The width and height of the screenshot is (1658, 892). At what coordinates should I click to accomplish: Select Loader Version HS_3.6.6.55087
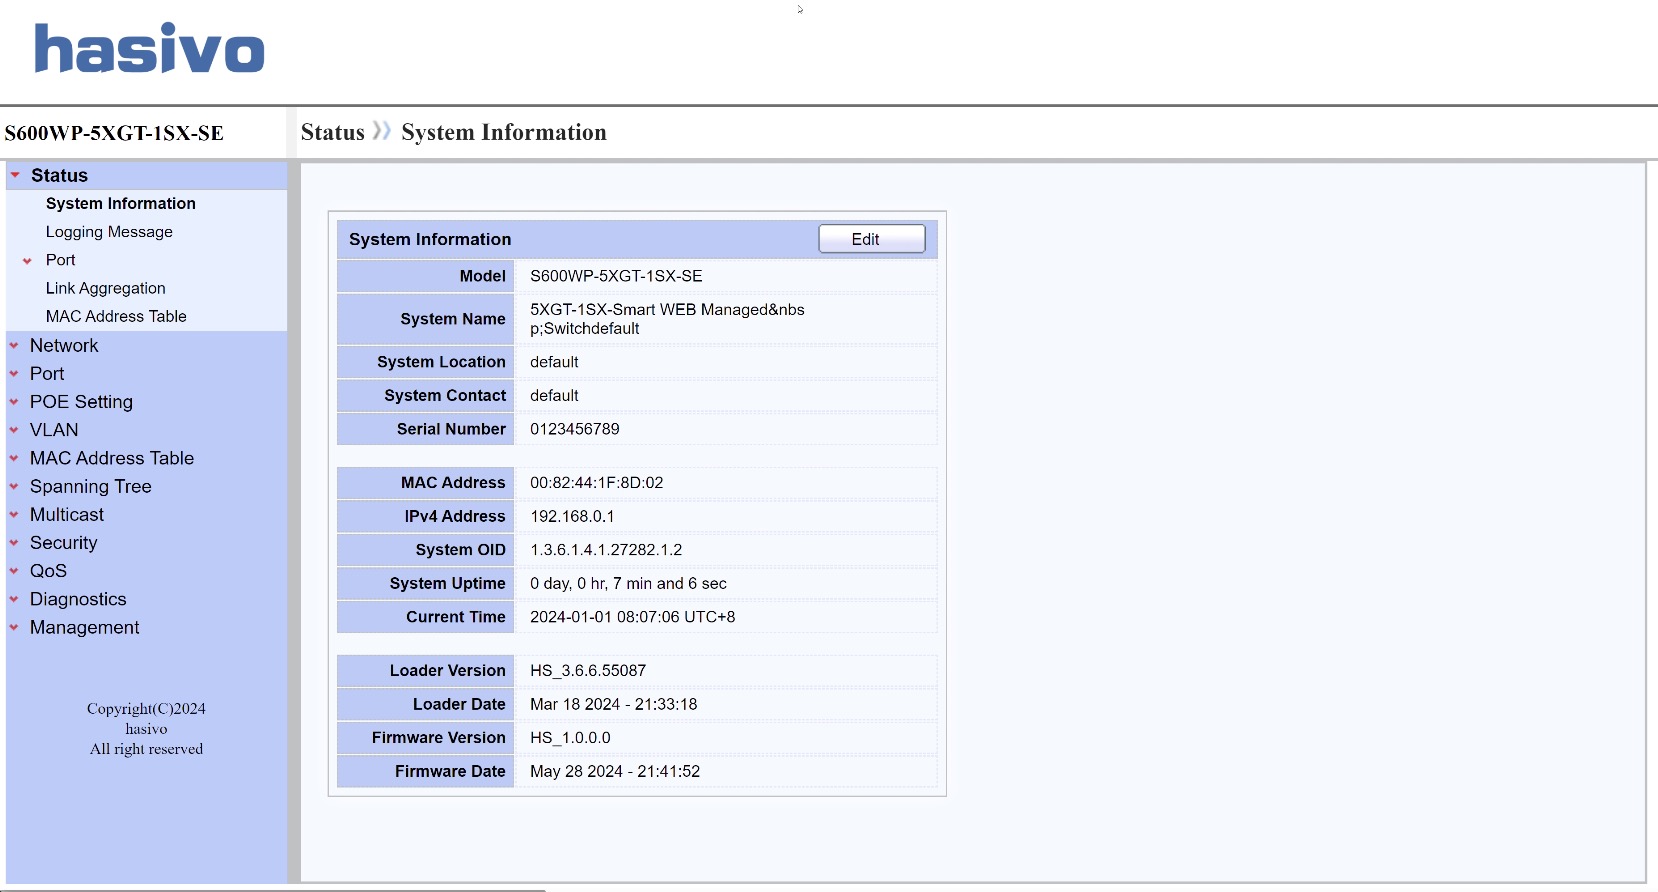click(588, 671)
